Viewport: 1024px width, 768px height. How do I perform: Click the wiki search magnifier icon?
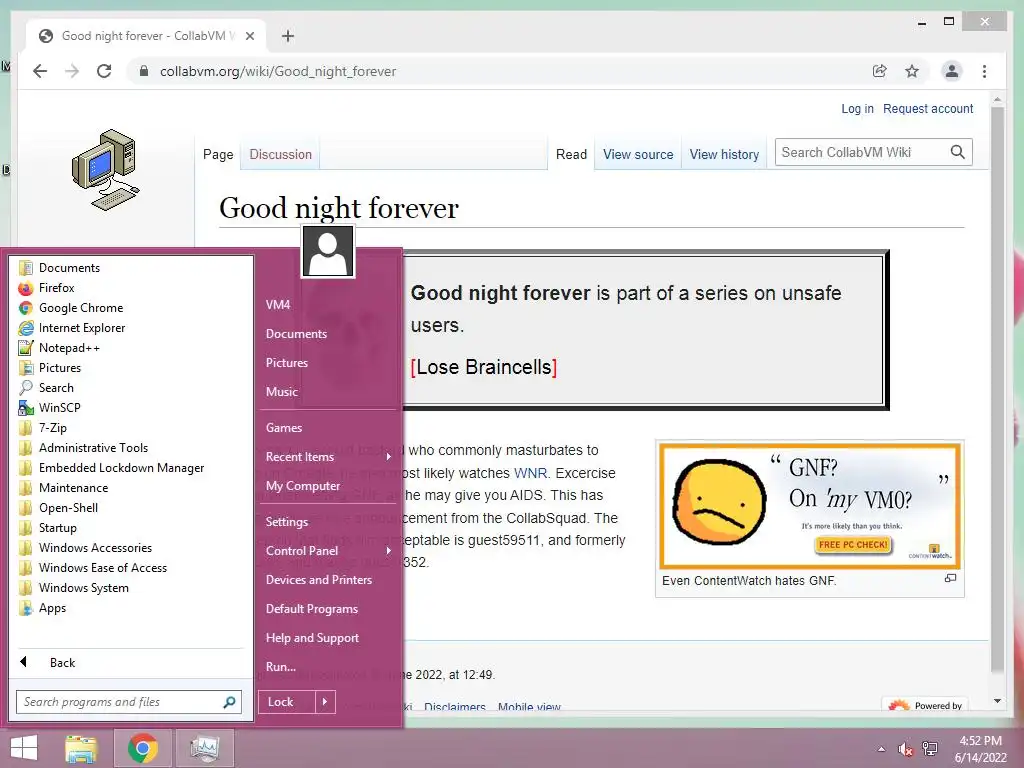click(x=957, y=152)
